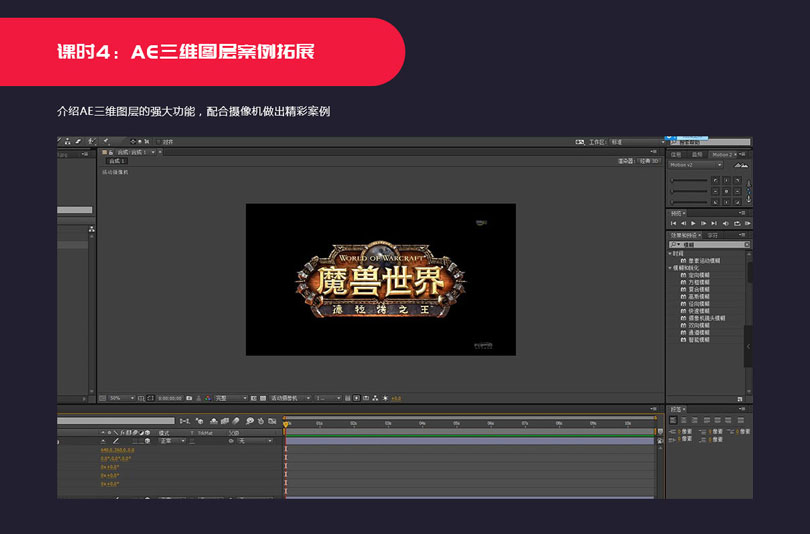The image size is (810, 534).
Task: Switch to the 字符 panel tab
Action: pos(712,235)
